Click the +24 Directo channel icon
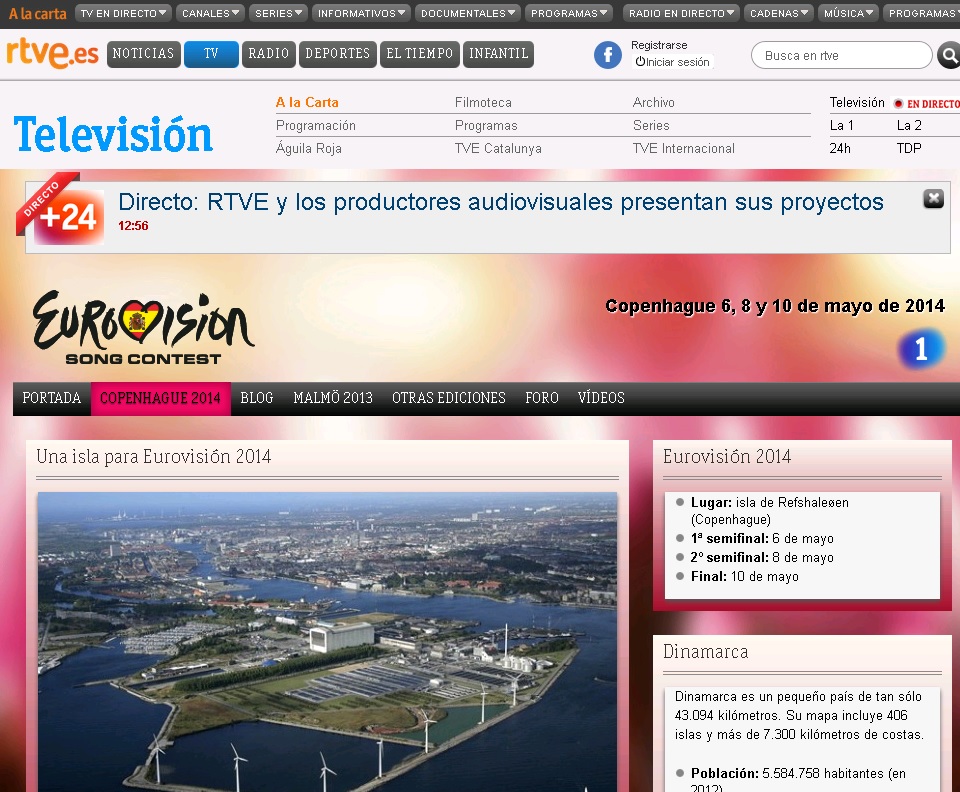The width and height of the screenshot is (960, 792). click(x=68, y=216)
